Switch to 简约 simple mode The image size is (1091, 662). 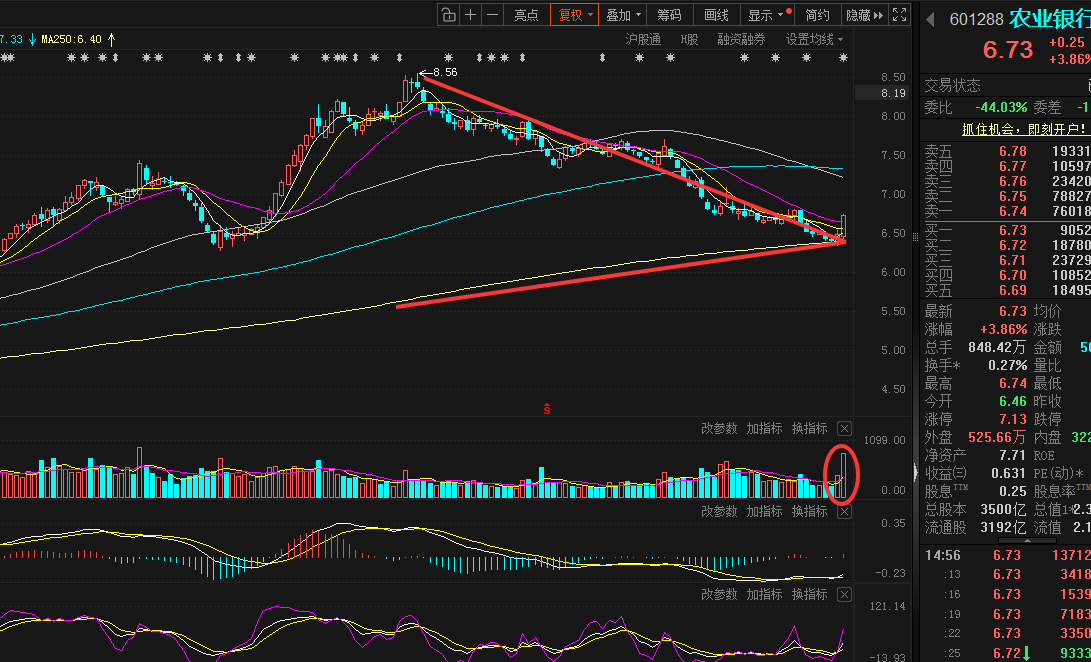(x=818, y=15)
